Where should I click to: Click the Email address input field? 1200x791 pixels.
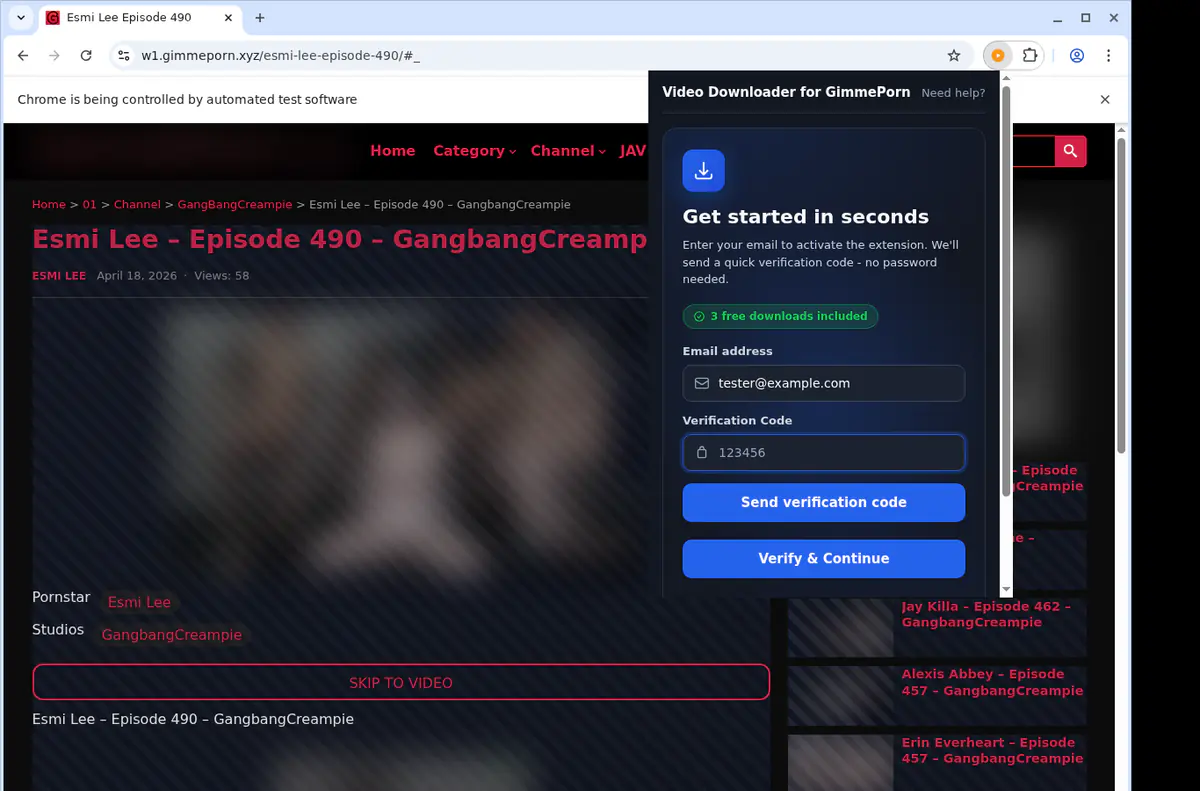point(824,383)
